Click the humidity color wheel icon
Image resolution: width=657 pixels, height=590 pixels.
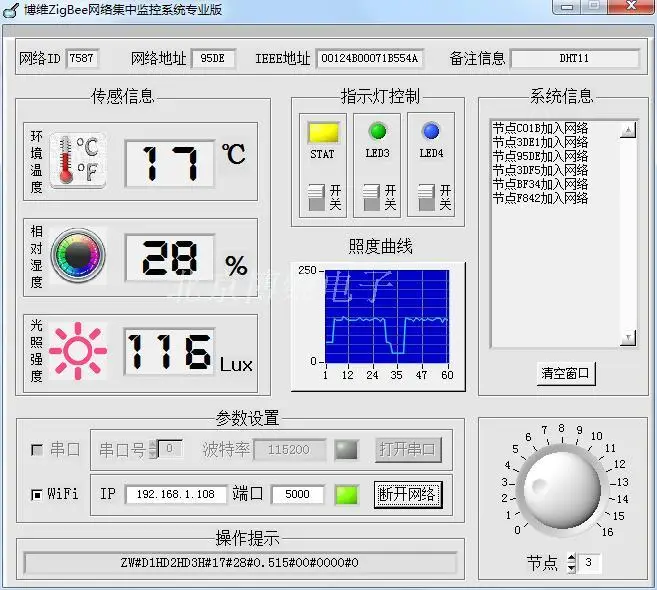(x=77, y=256)
